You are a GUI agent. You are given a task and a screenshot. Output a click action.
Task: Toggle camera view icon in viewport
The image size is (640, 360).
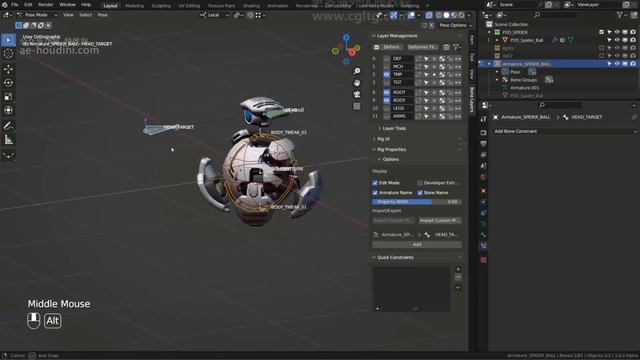click(x=357, y=95)
